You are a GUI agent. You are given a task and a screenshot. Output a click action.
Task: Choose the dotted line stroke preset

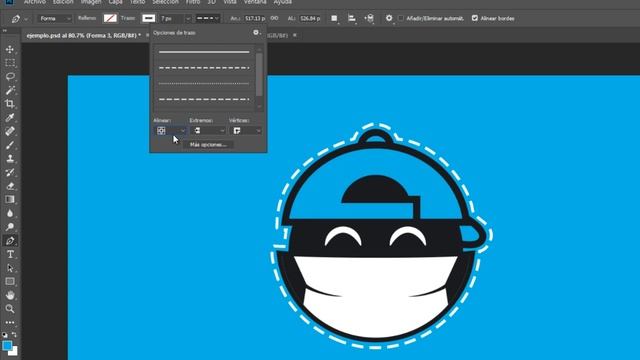pyautogui.click(x=204, y=84)
